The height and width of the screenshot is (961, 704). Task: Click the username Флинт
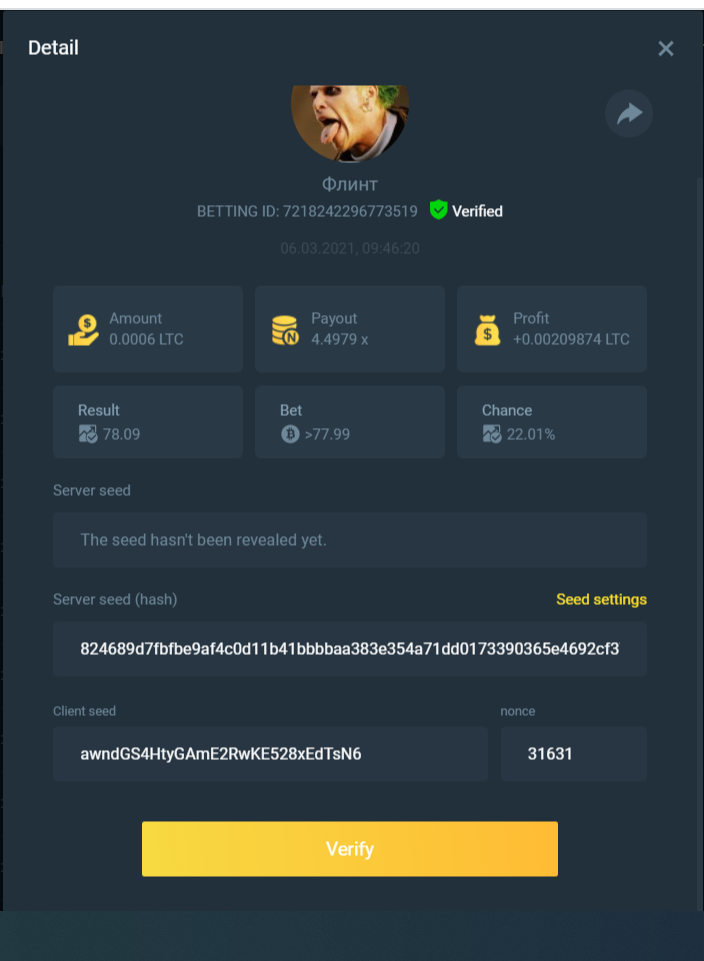point(350,184)
